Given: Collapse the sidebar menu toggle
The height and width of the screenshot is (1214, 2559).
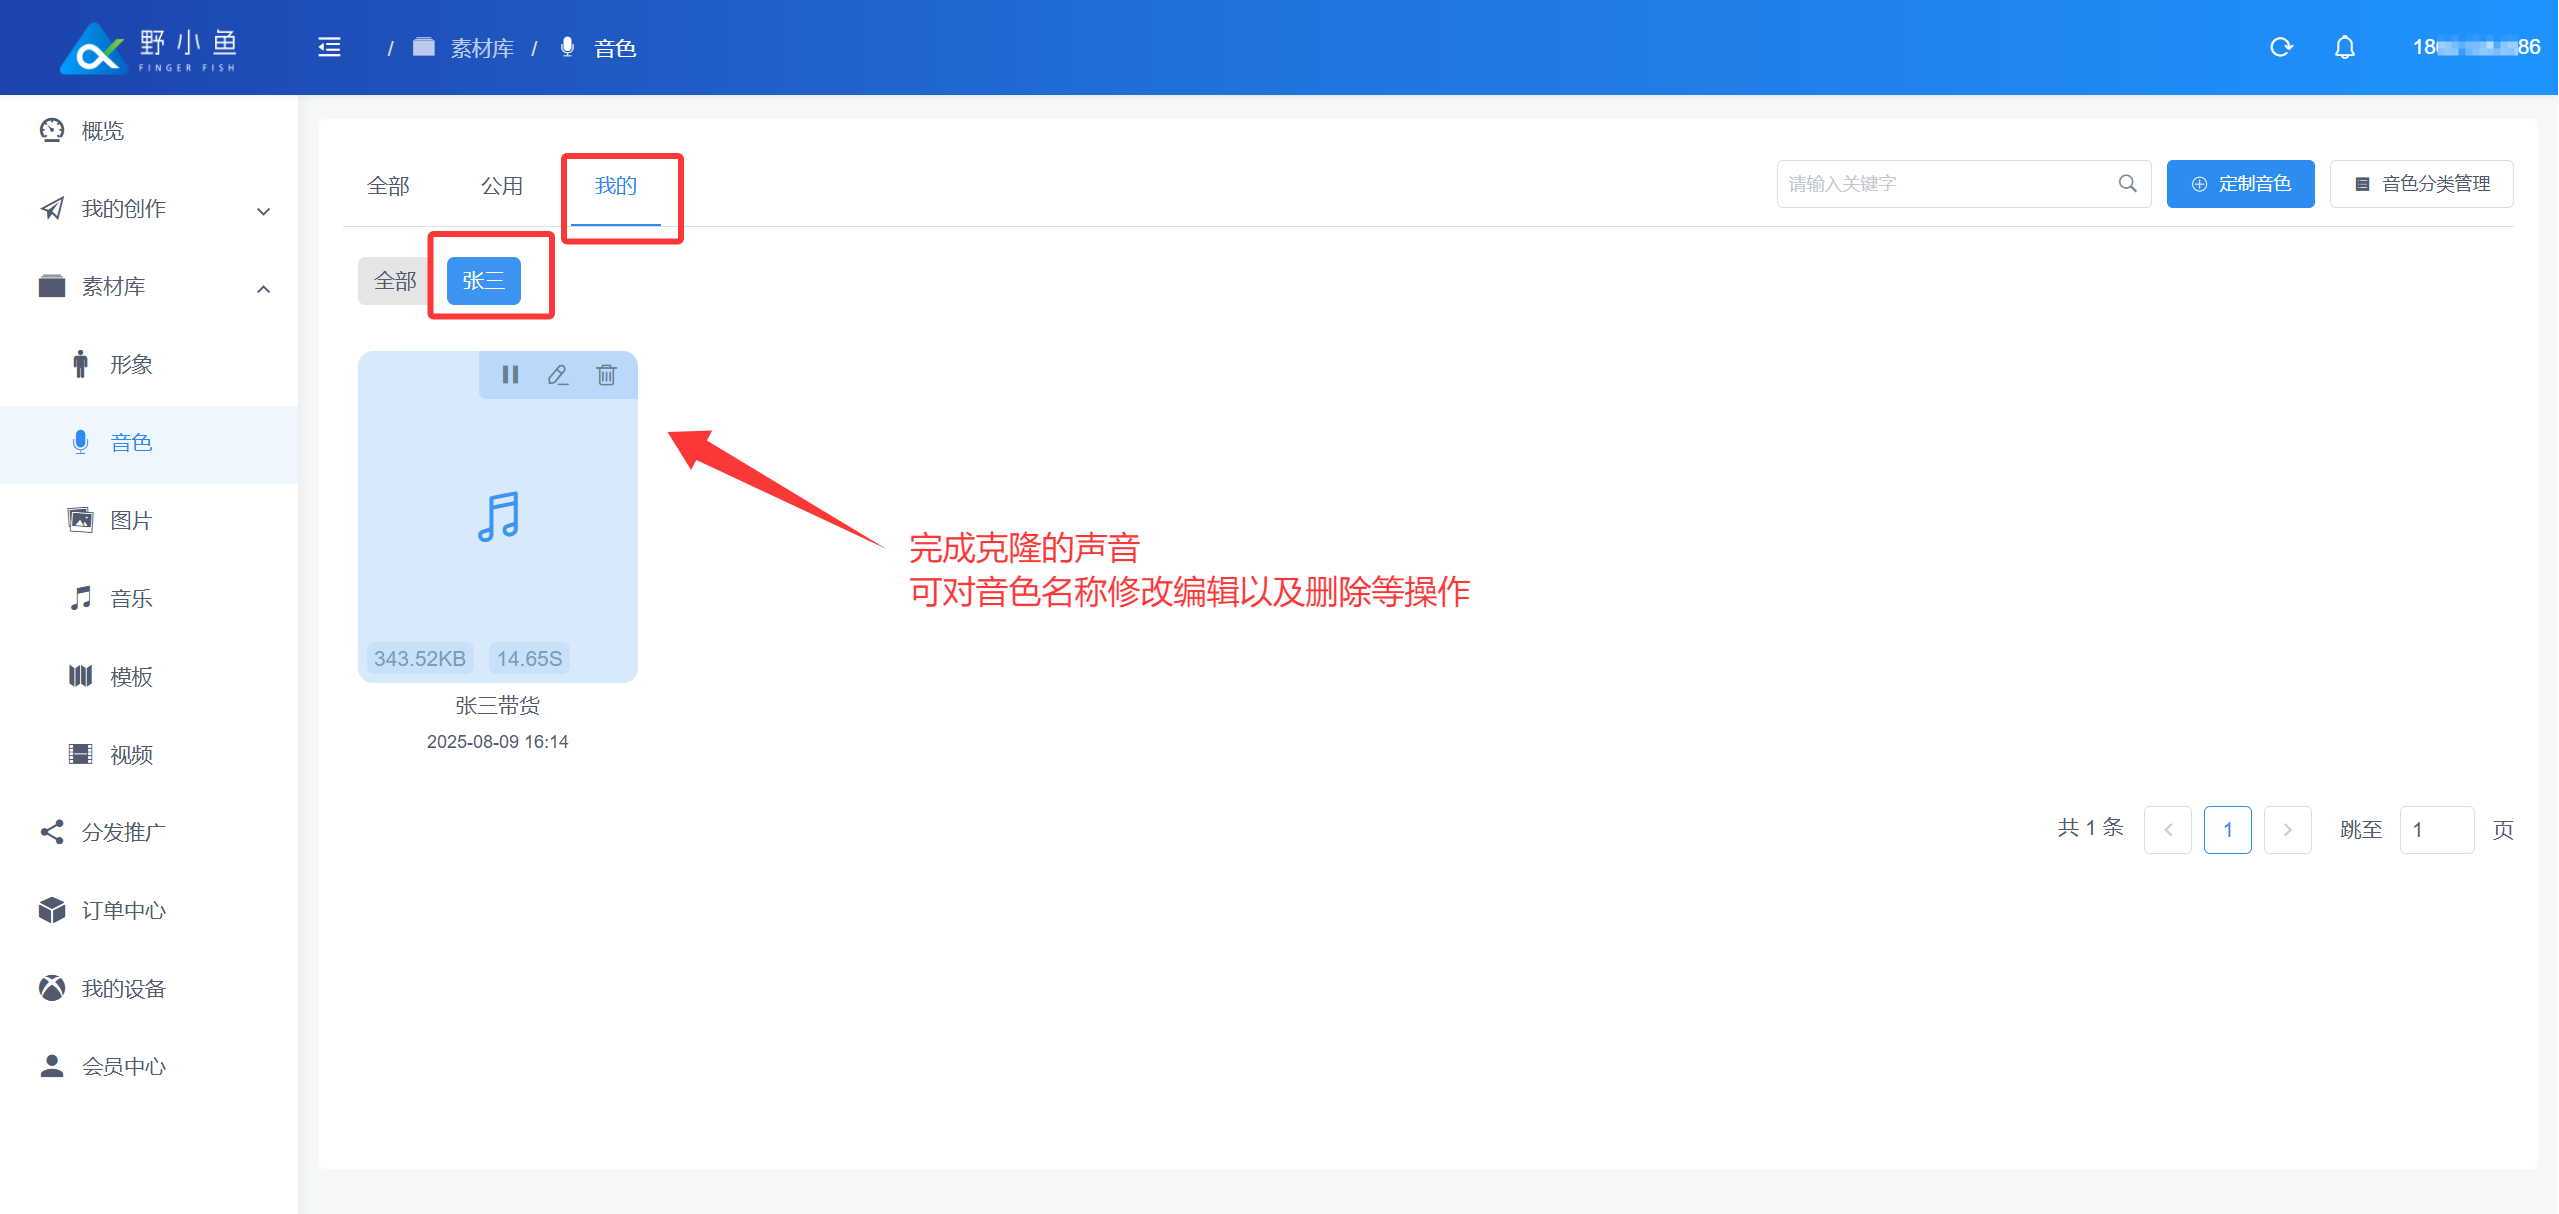Looking at the screenshot, I should pos(329,47).
